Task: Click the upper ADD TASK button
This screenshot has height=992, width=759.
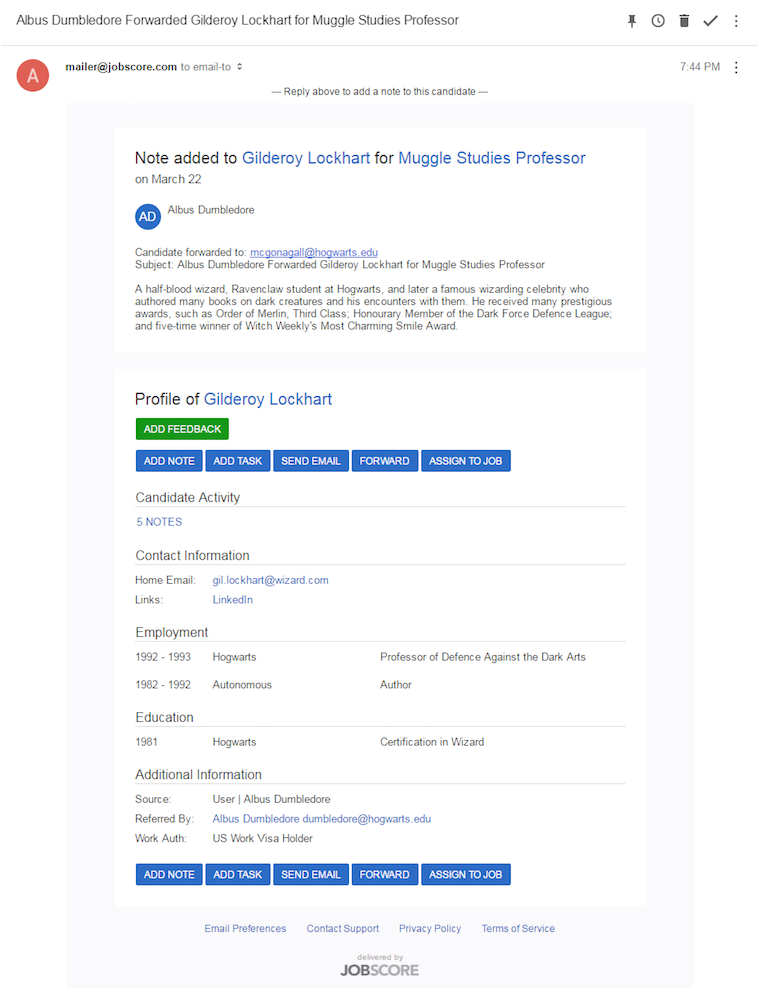Action: click(x=238, y=461)
